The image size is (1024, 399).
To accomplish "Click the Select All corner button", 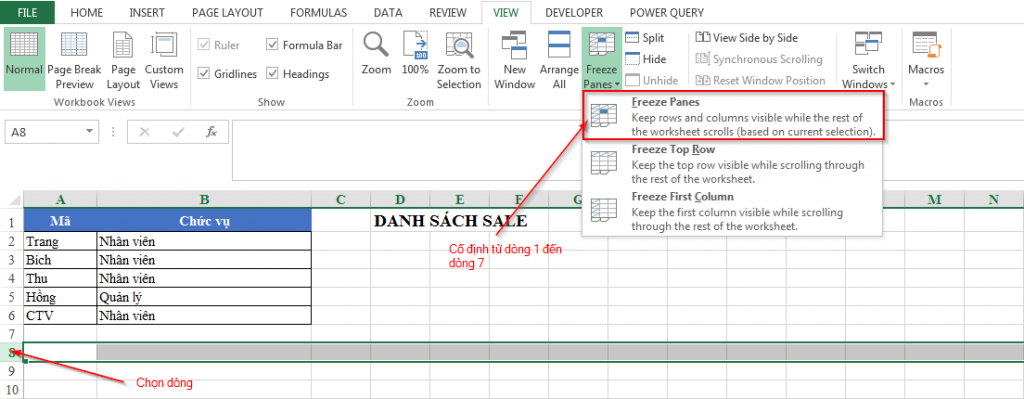I will coord(11,199).
